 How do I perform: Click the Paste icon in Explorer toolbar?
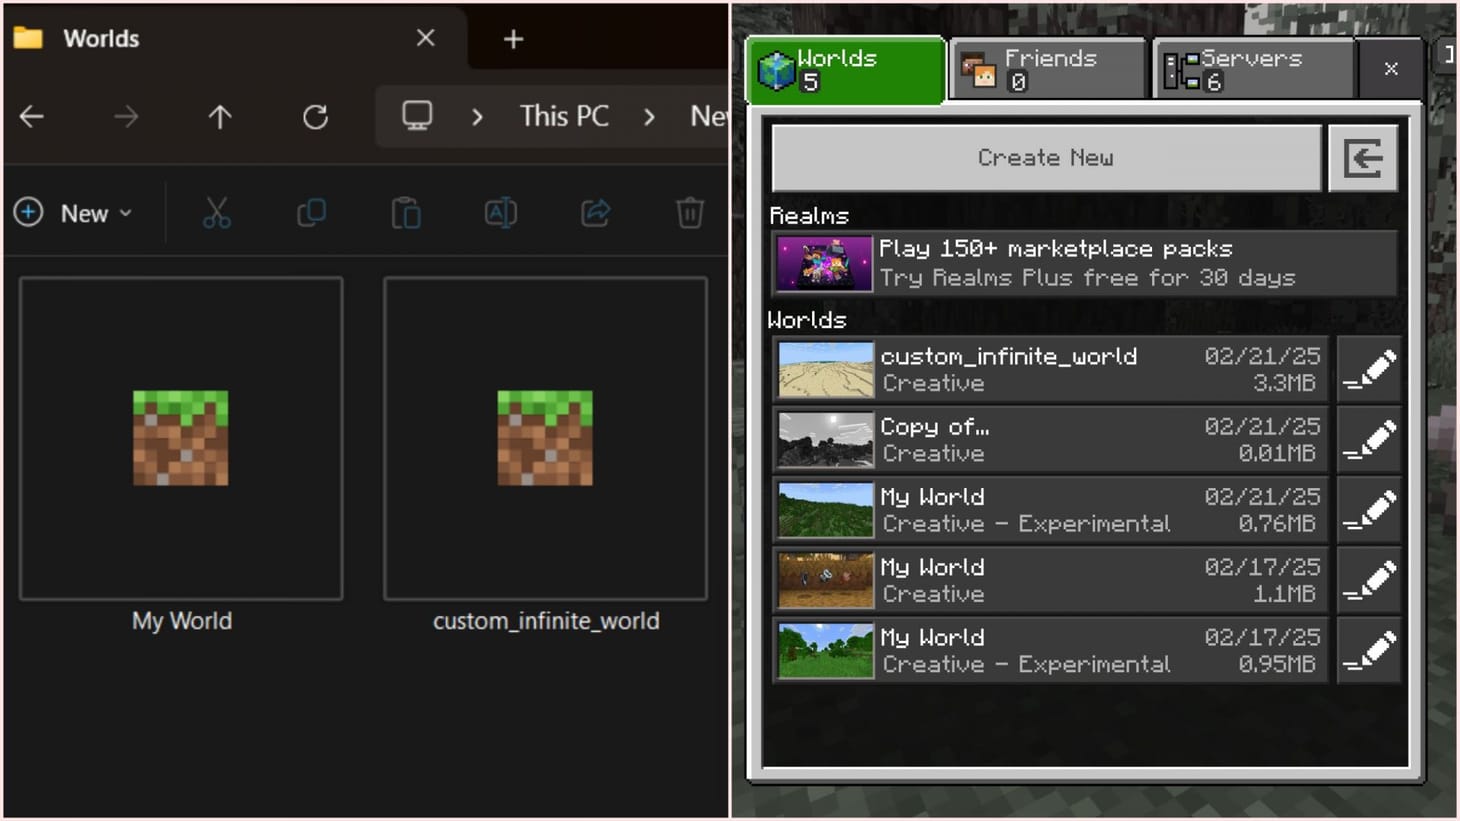click(406, 212)
